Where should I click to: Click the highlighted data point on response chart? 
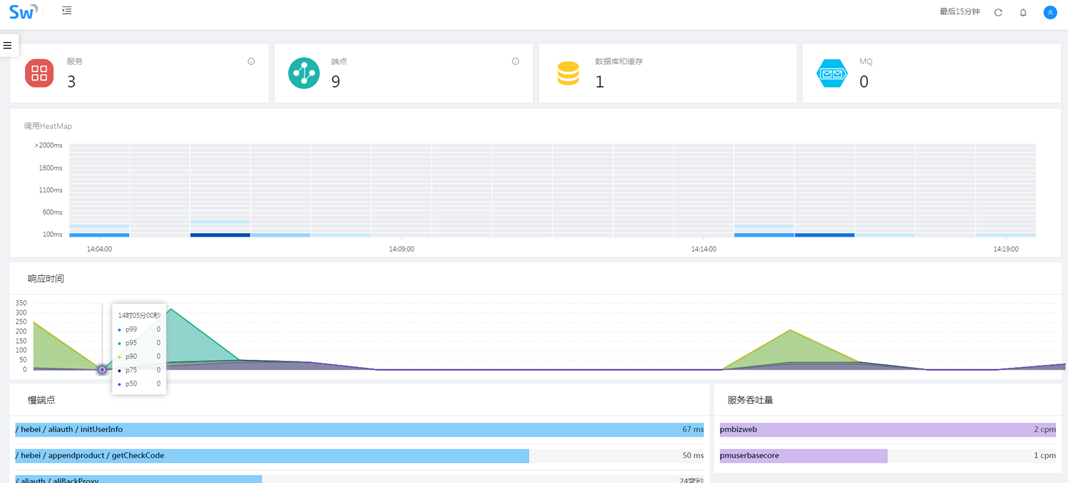(102, 370)
